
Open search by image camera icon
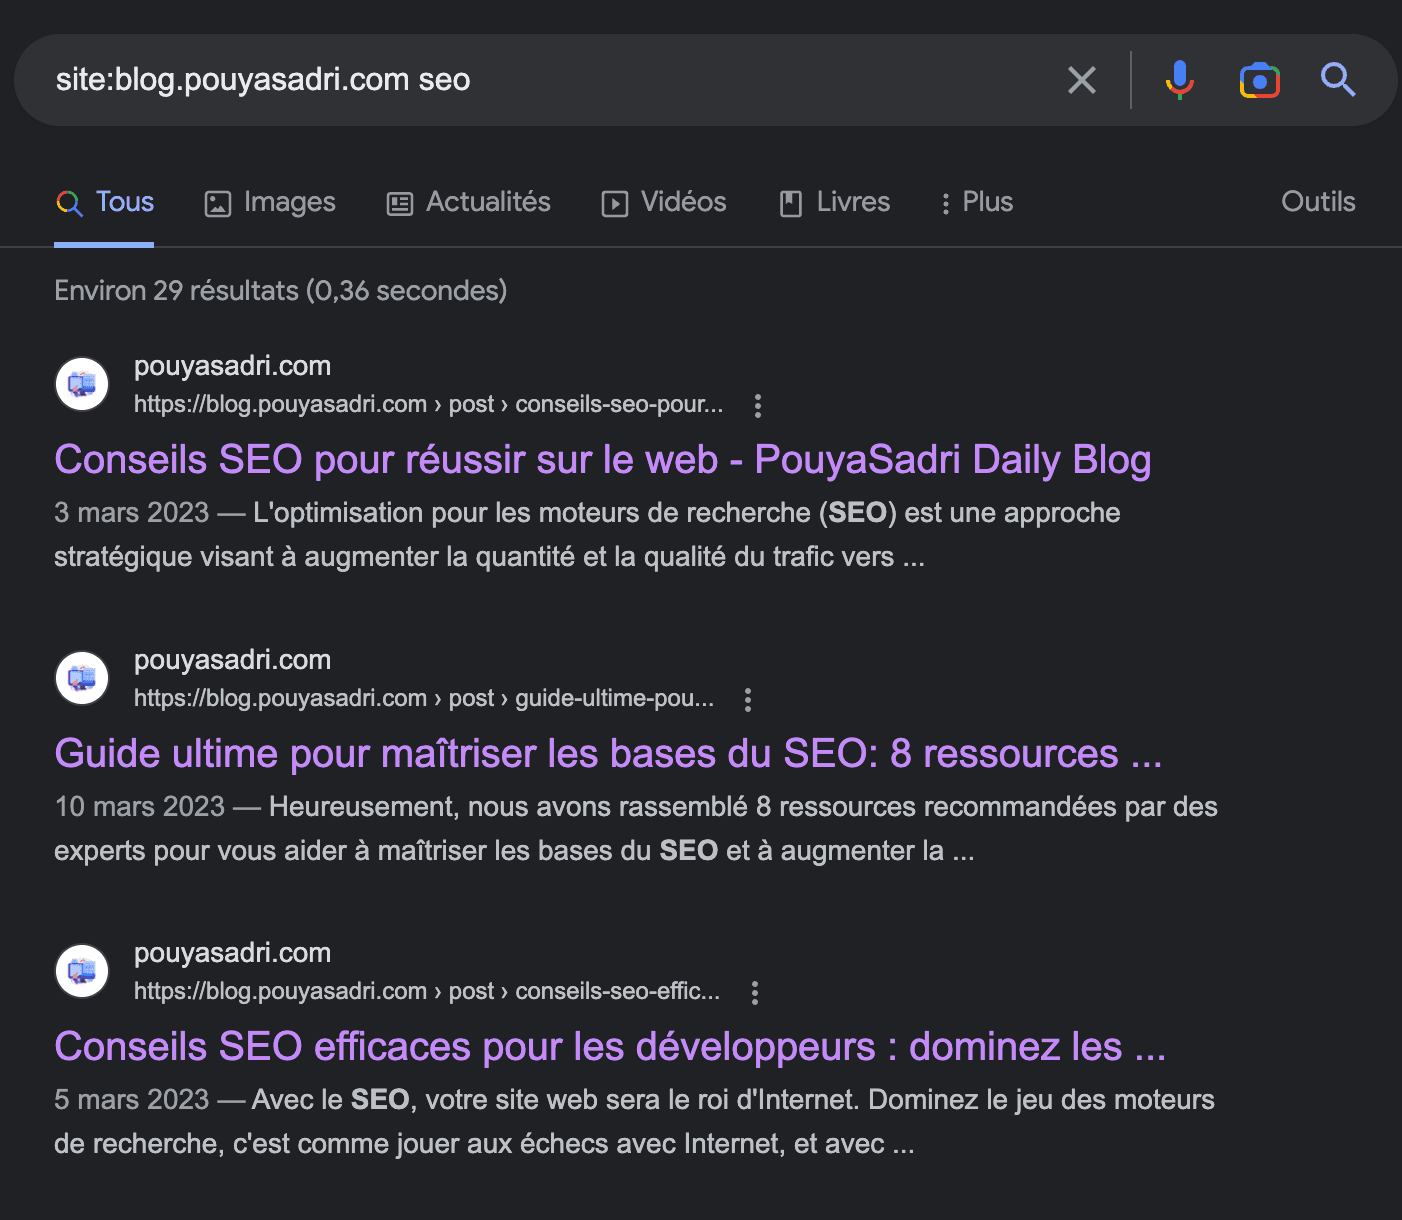point(1260,80)
